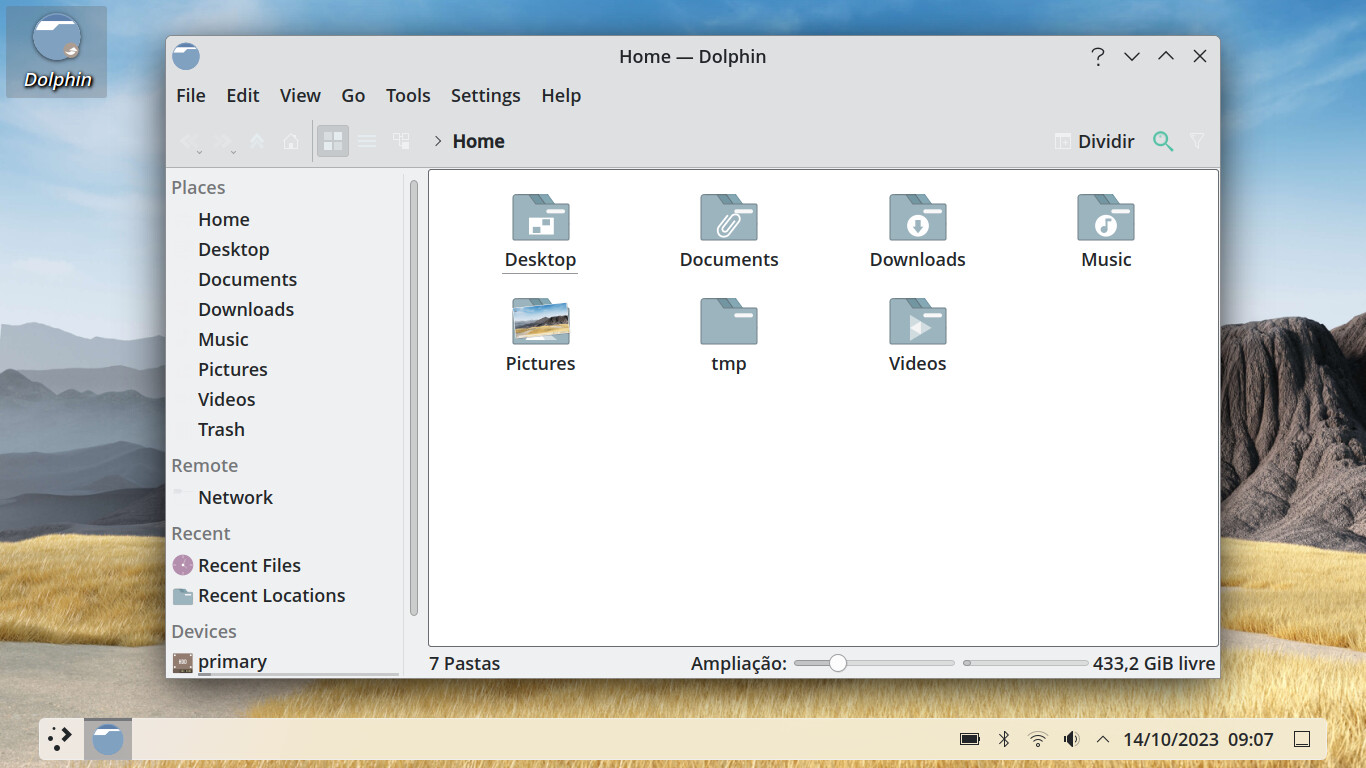Open the Bluetooth tray icon
This screenshot has height=768, width=1366.
(x=1004, y=739)
